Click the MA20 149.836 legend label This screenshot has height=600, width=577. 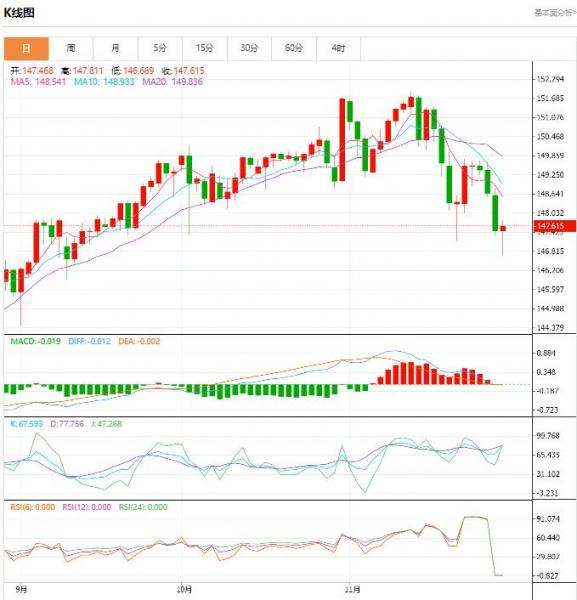click(173, 82)
